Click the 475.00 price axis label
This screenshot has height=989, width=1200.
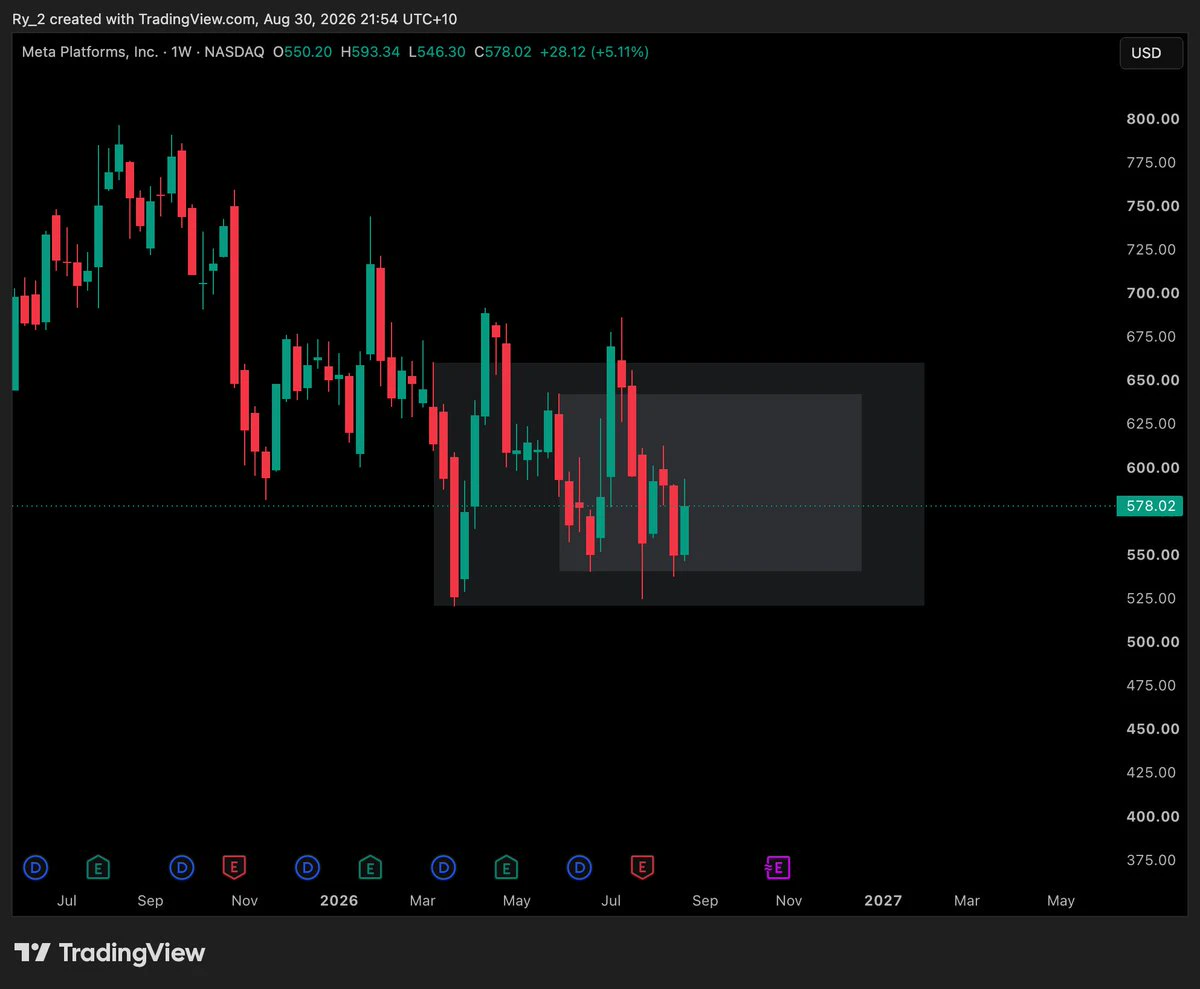(x=1152, y=686)
